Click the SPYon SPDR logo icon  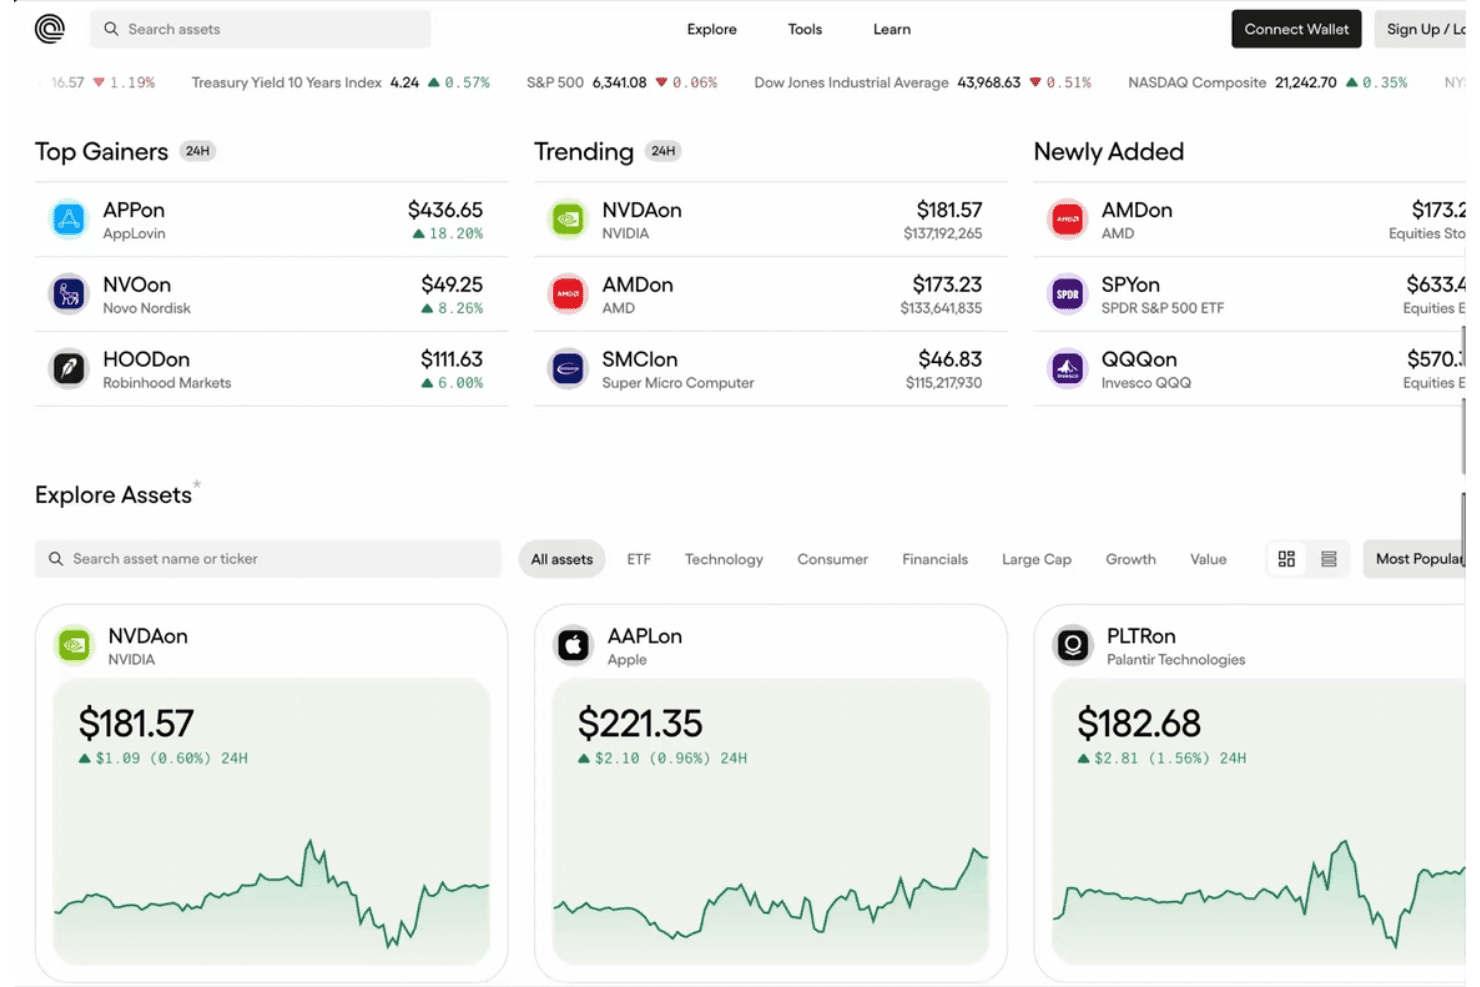pos(1067,294)
